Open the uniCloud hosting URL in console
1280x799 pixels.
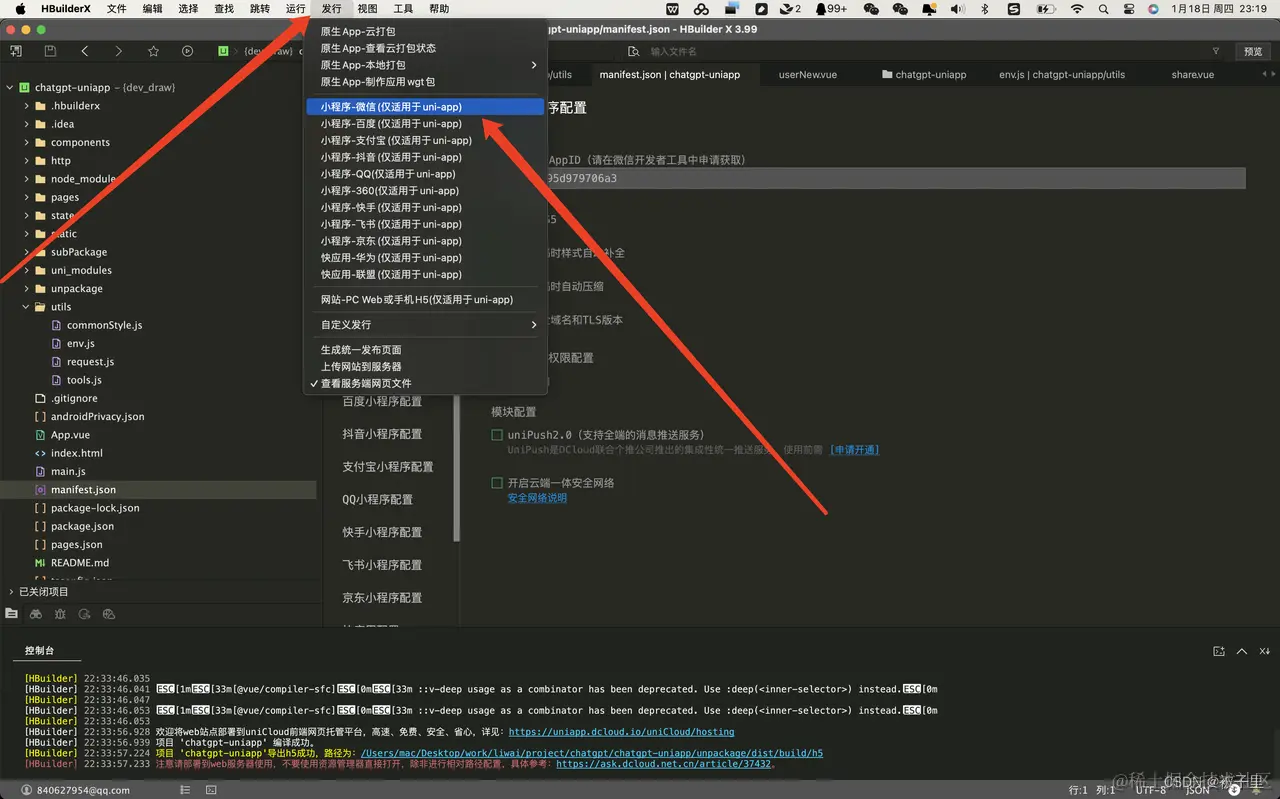coord(621,732)
